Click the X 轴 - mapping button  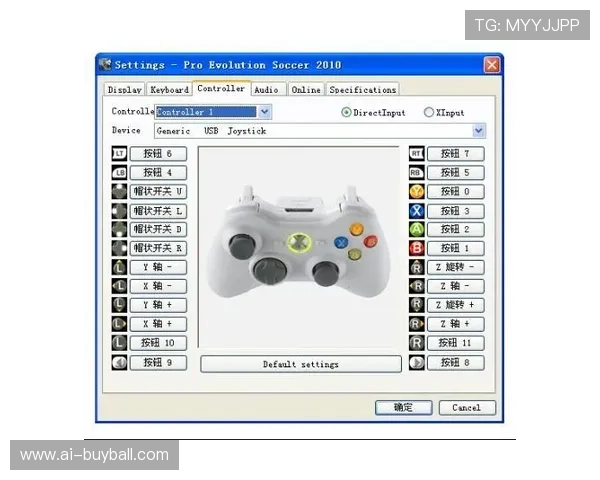click(158, 286)
